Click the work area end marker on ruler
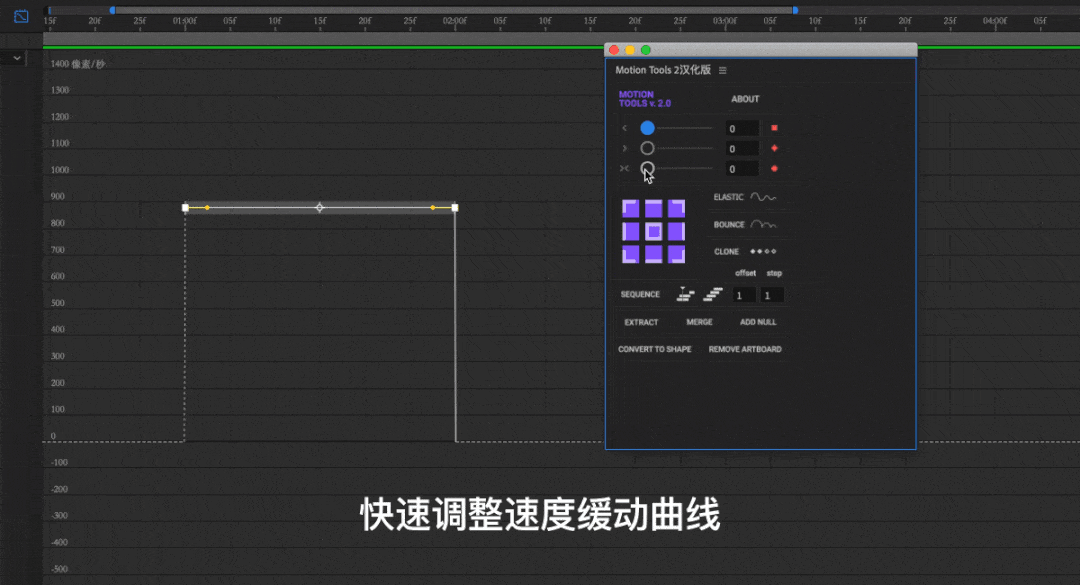Screen dimensions: 1080x585 coord(796,10)
